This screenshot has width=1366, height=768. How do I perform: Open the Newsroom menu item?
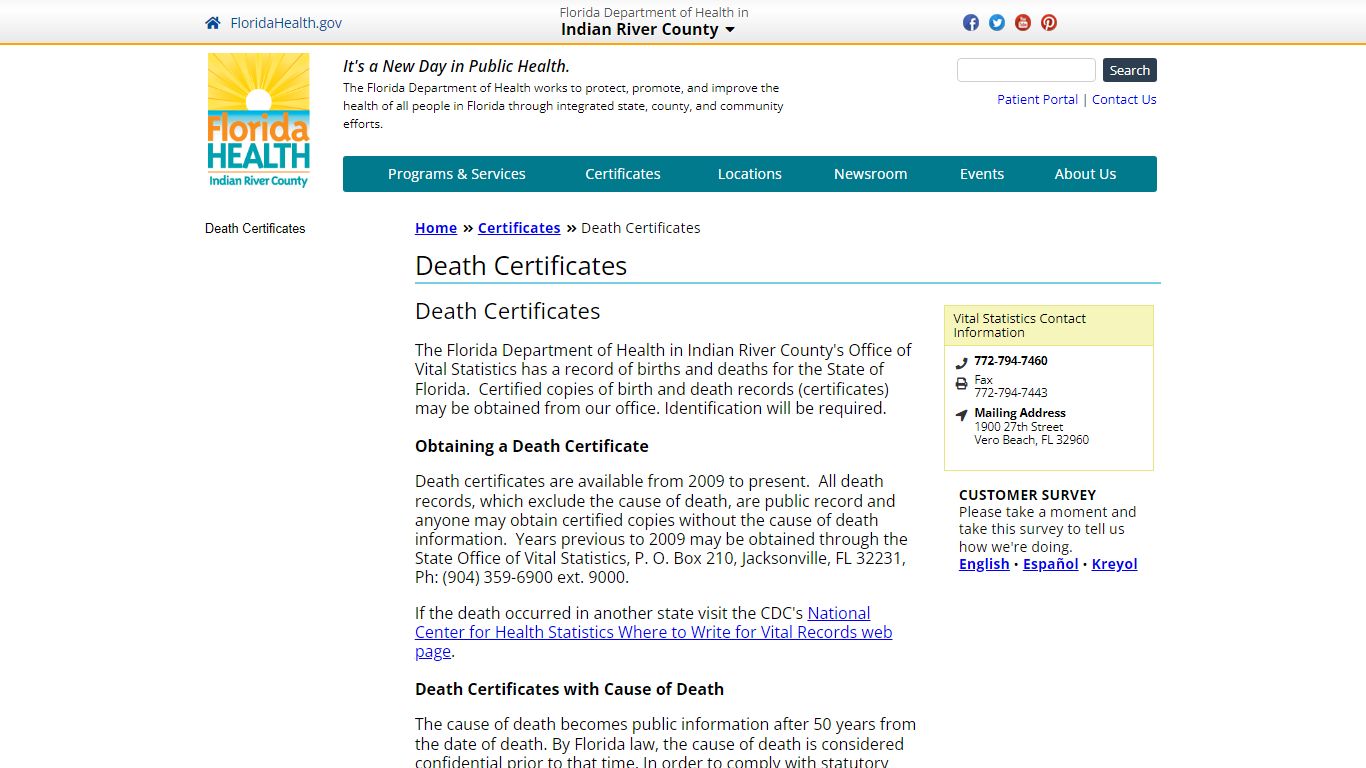pyautogui.click(x=871, y=174)
